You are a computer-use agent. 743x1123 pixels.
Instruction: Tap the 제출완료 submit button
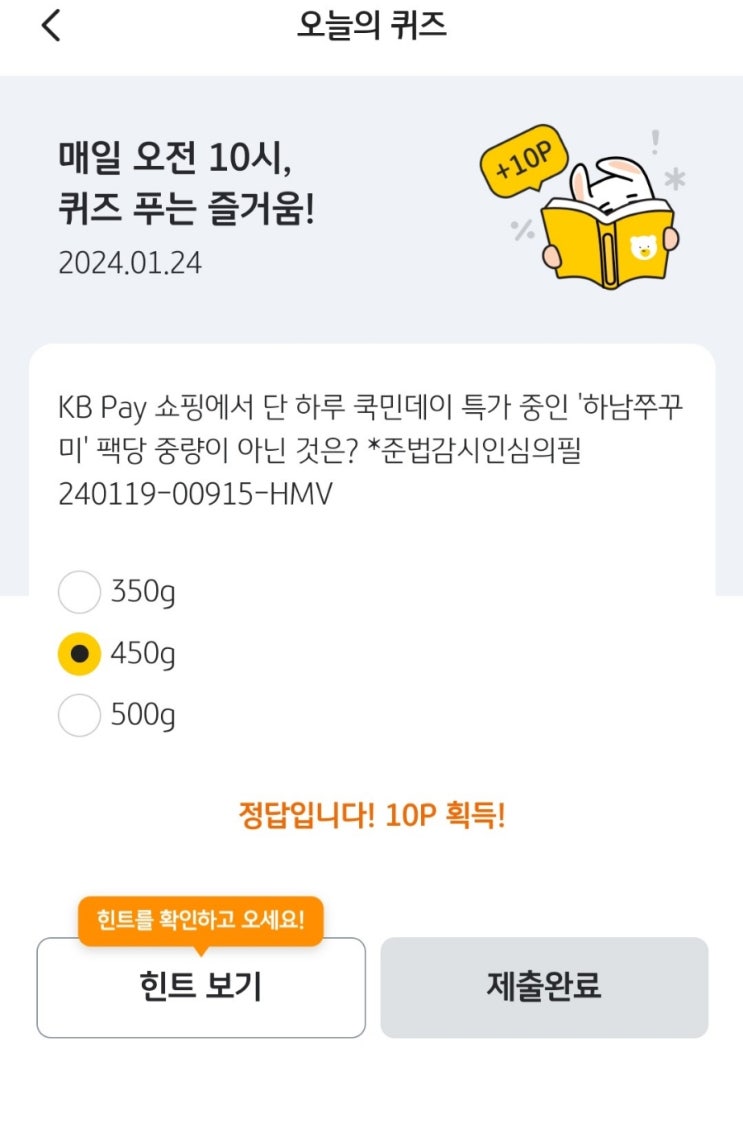[544, 987]
